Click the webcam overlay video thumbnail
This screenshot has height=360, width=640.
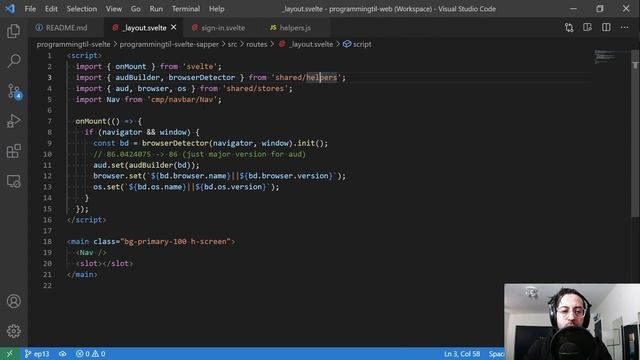[572, 322]
